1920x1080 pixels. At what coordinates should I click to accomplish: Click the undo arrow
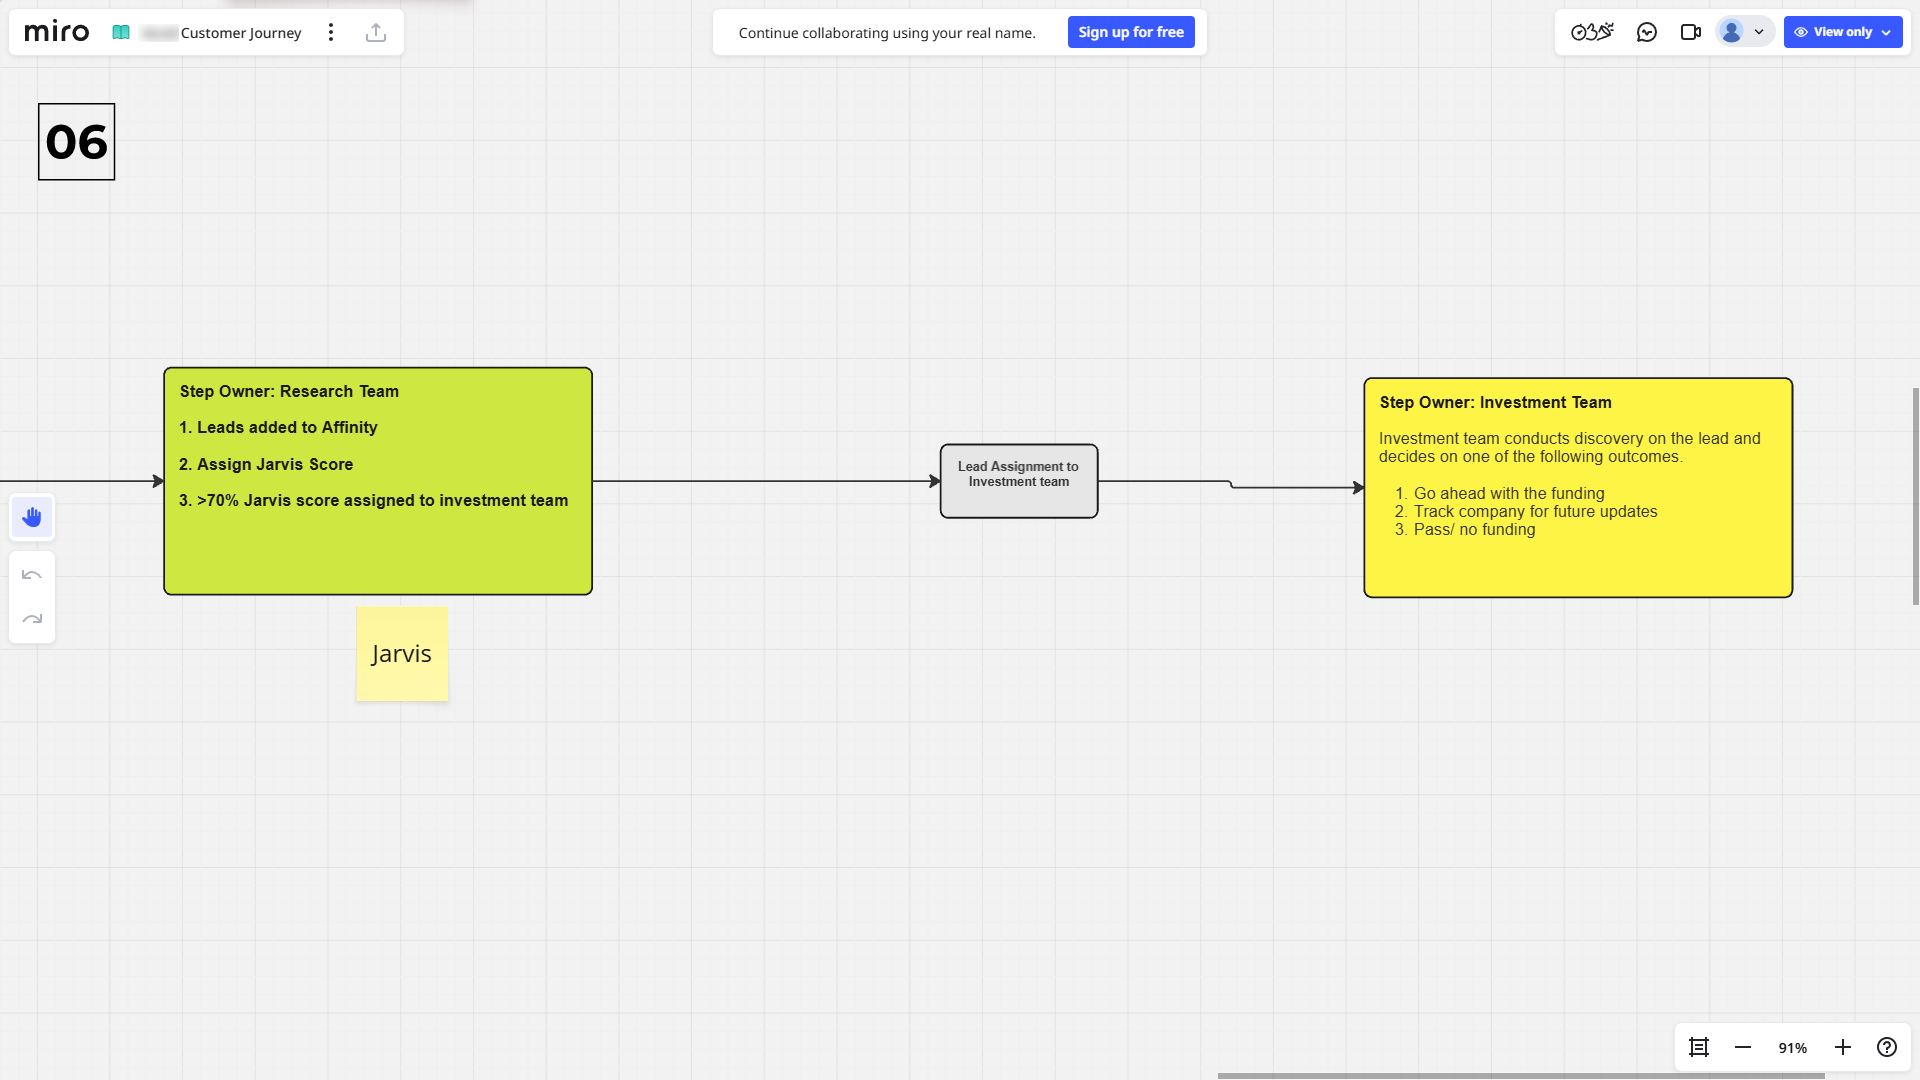pyautogui.click(x=32, y=575)
